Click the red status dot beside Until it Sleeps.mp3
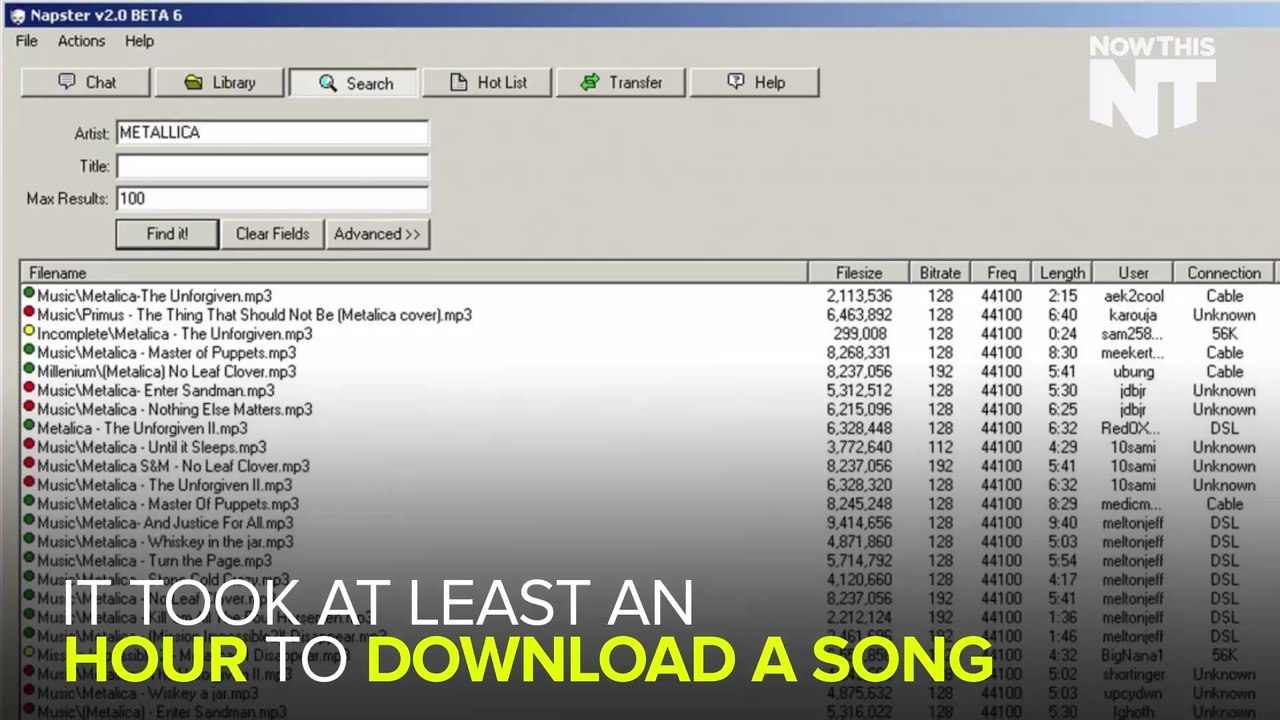This screenshot has width=1280, height=720. point(29,446)
